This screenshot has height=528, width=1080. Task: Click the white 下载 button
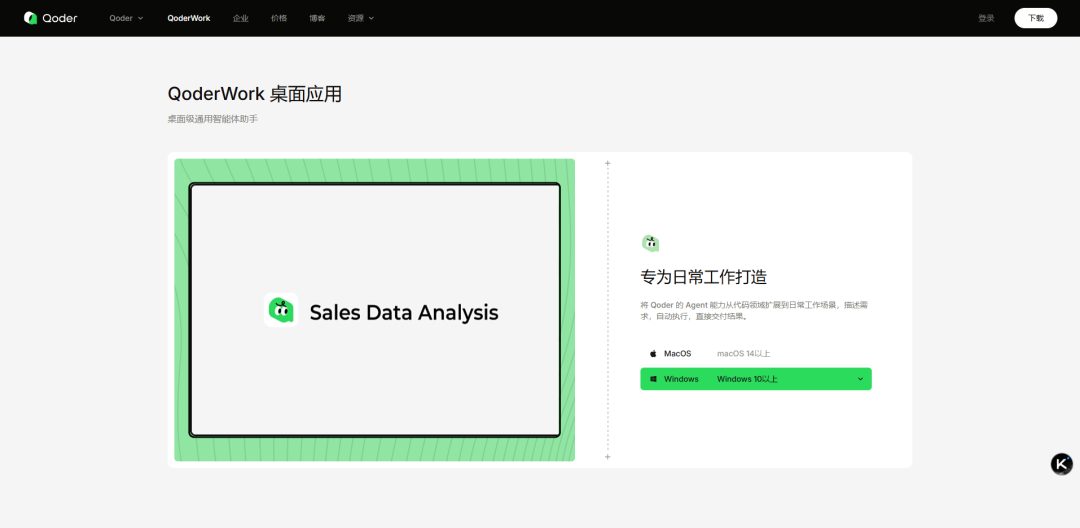coord(1035,18)
